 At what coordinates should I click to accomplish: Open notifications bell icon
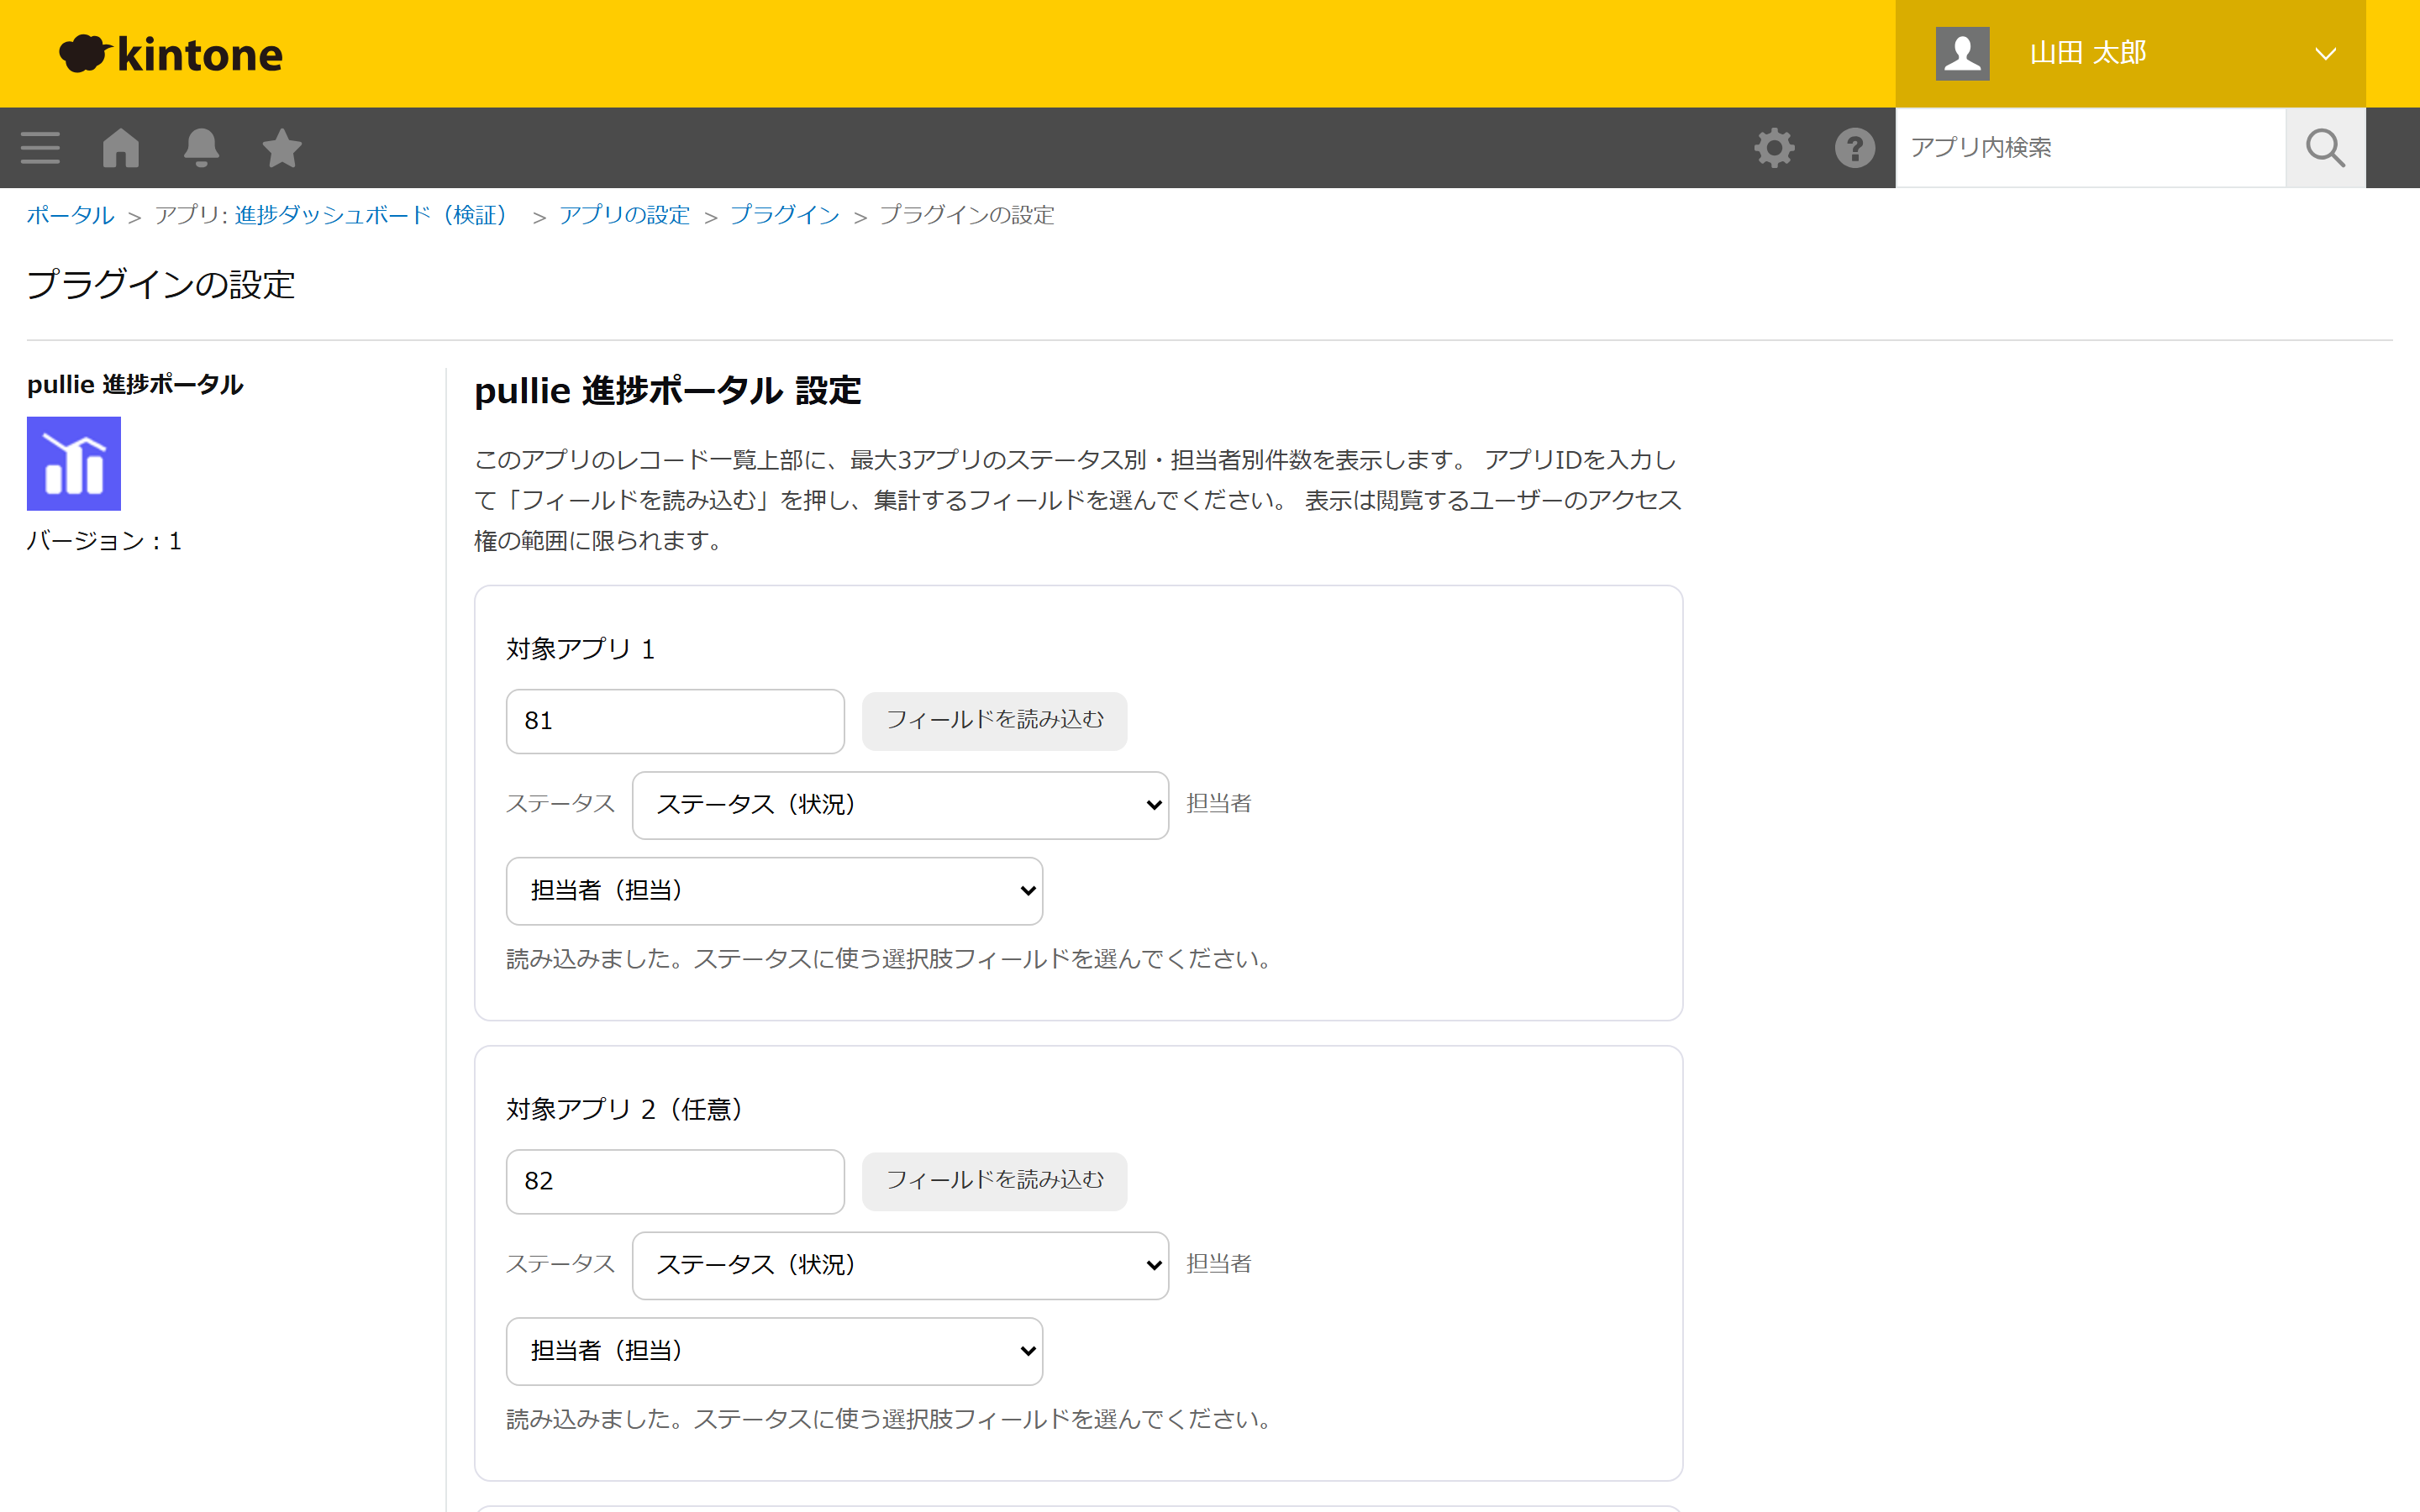pyautogui.click(x=201, y=148)
